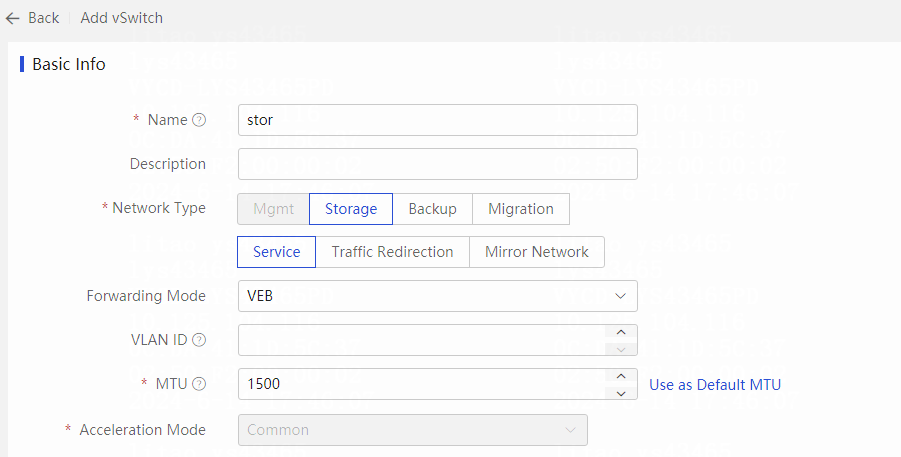Click the Add vSwitch page title
Image resolution: width=901 pixels, height=457 pixels.
(121, 18)
